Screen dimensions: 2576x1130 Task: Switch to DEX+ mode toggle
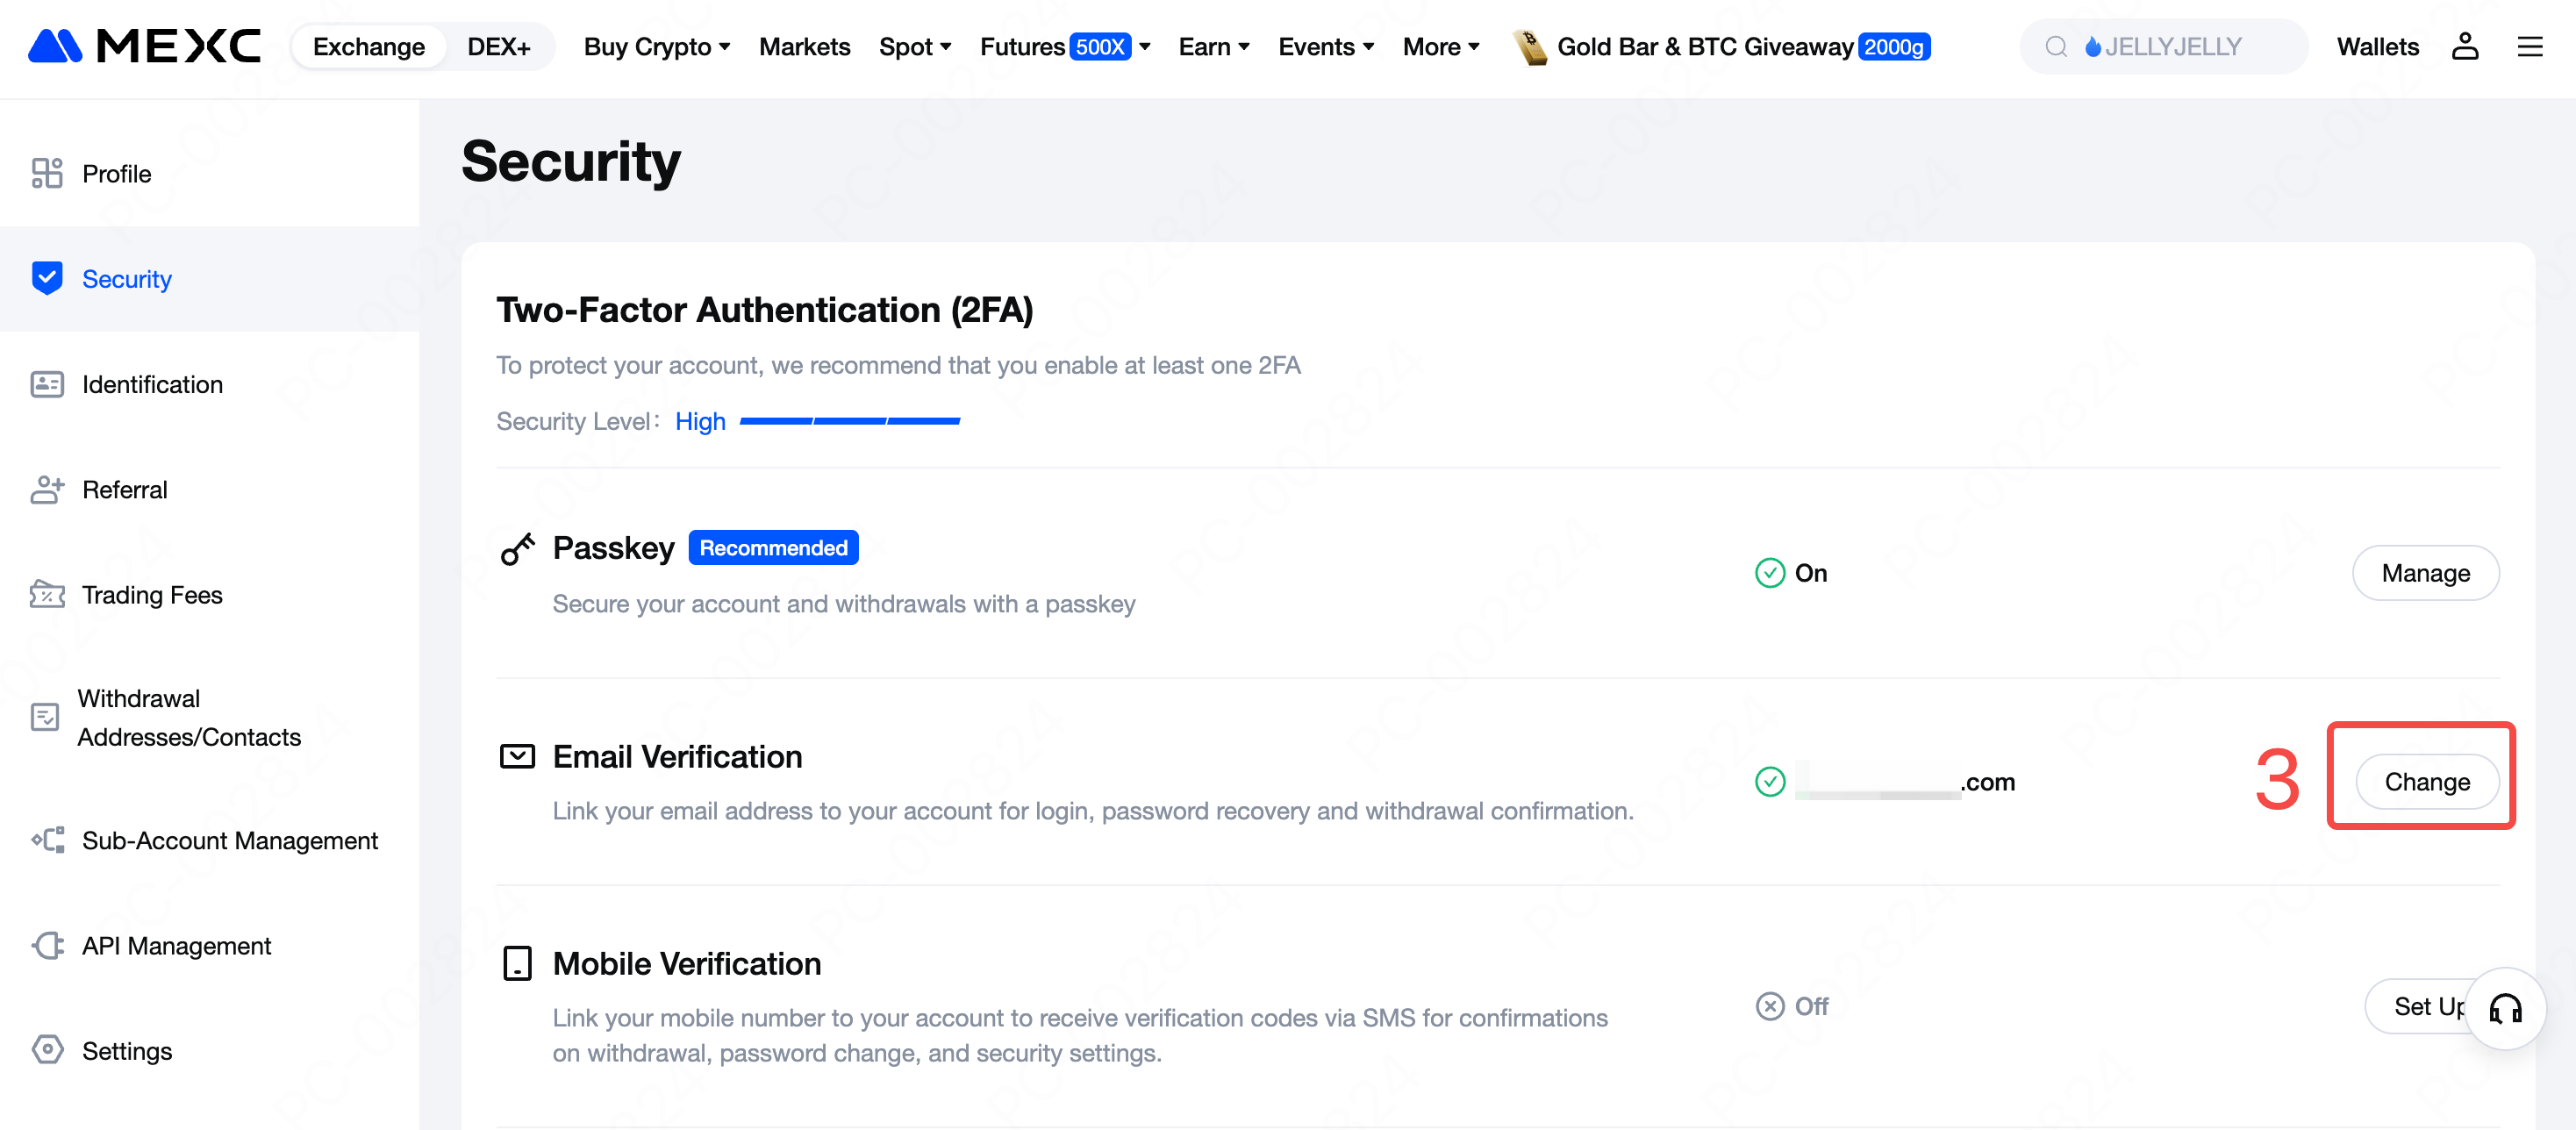point(498,46)
